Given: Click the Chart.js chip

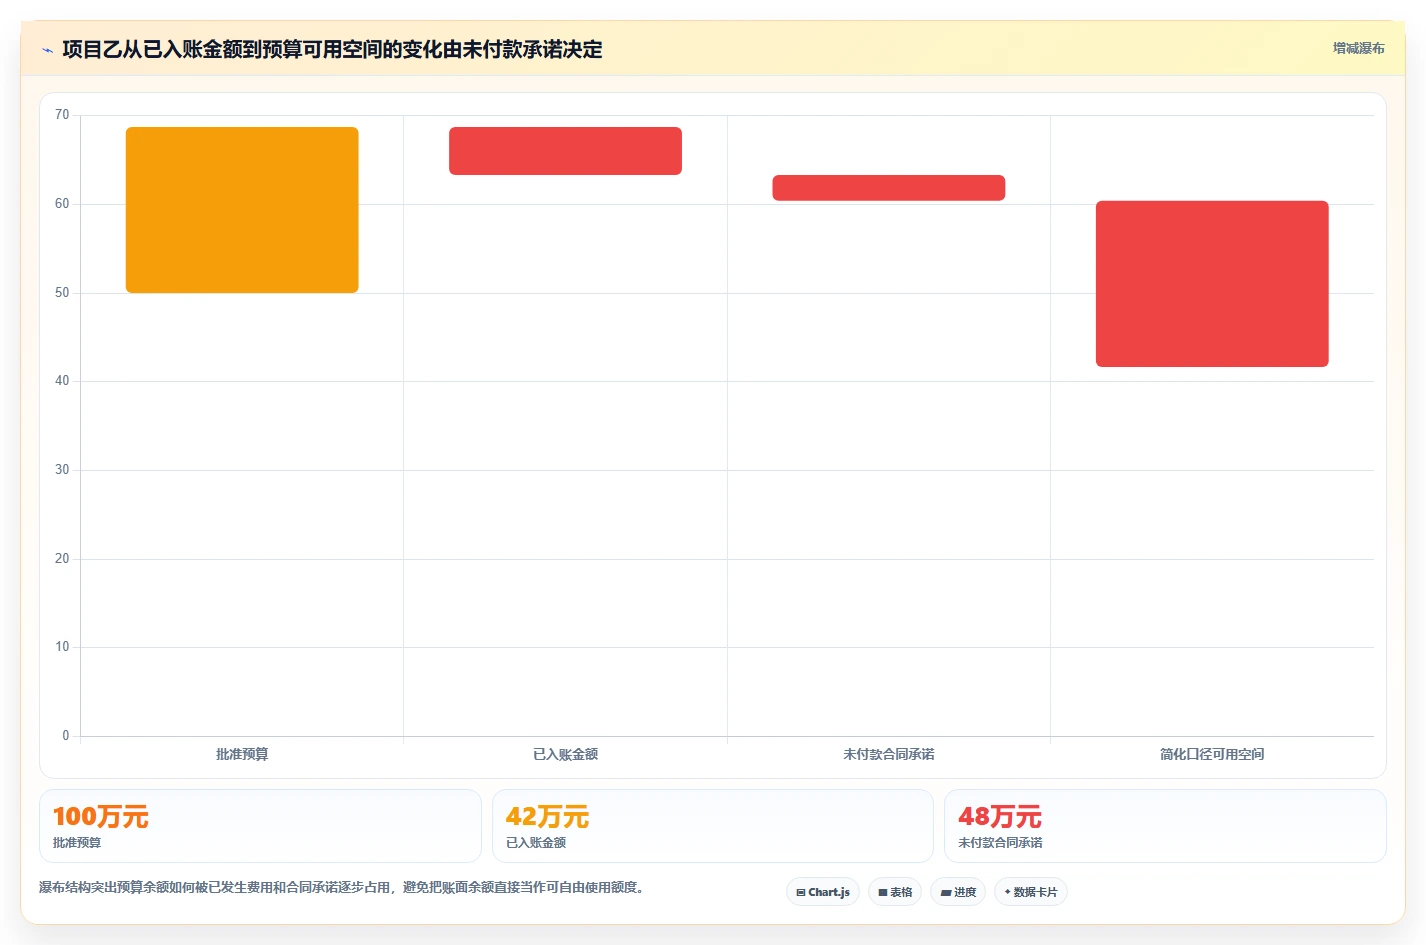Looking at the screenshot, I should click(823, 892).
